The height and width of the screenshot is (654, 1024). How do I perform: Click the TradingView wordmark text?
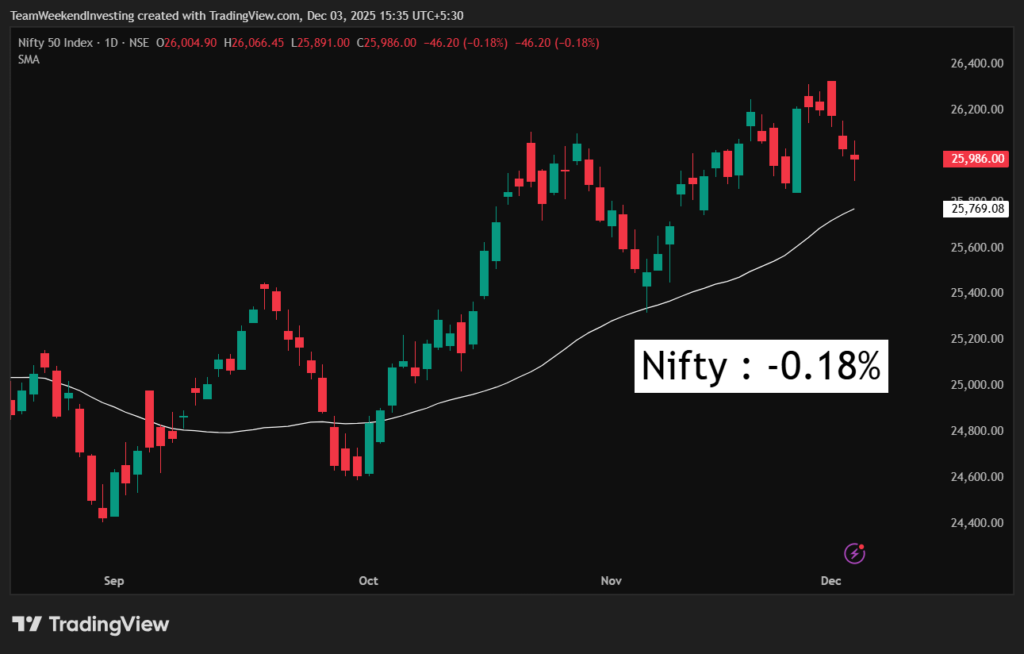click(x=109, y=624)
